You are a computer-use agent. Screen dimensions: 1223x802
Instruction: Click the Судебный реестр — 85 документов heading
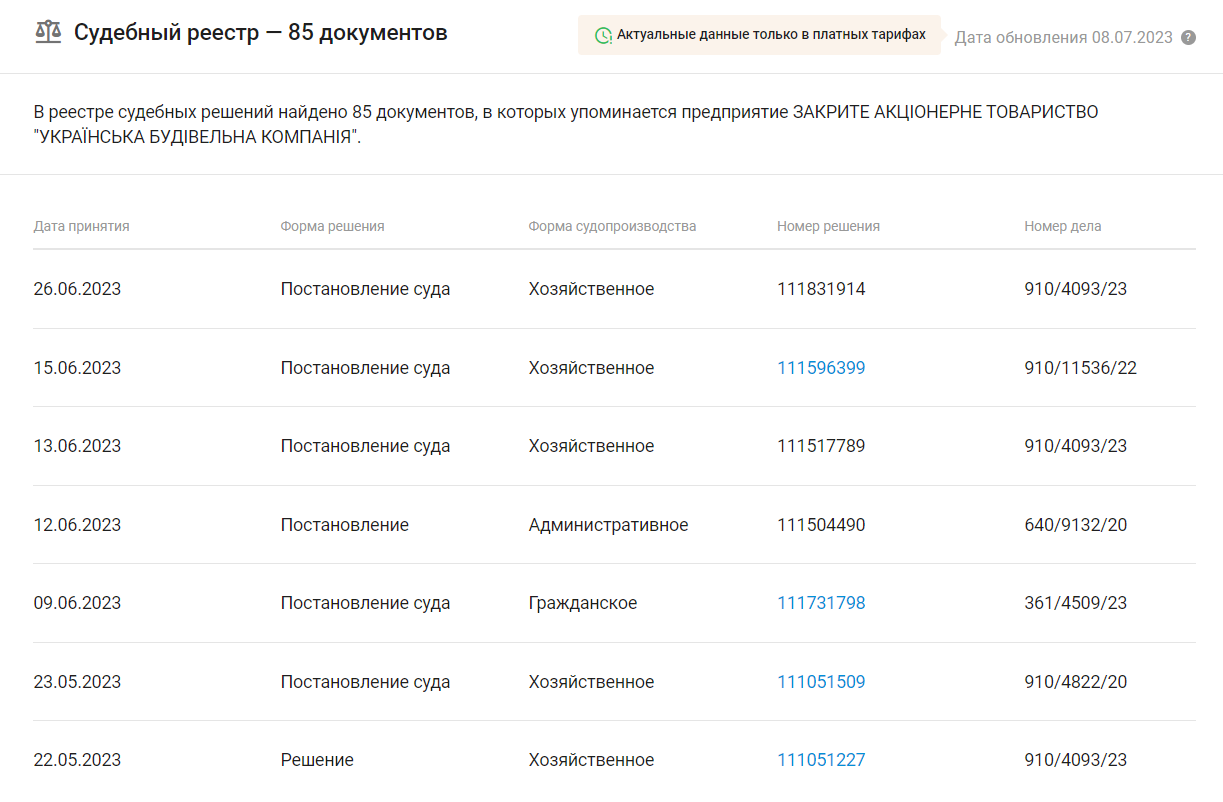pos(261,33)
